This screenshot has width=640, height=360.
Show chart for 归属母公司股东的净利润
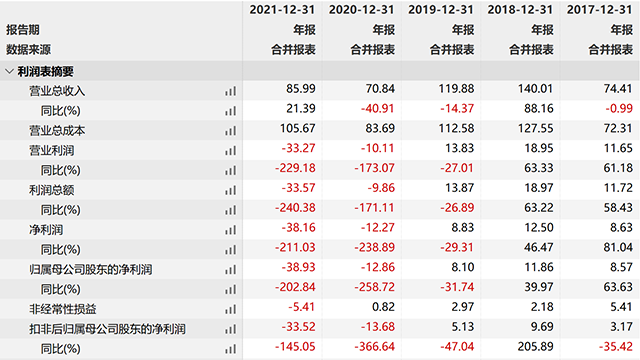(x=231, y=270)
